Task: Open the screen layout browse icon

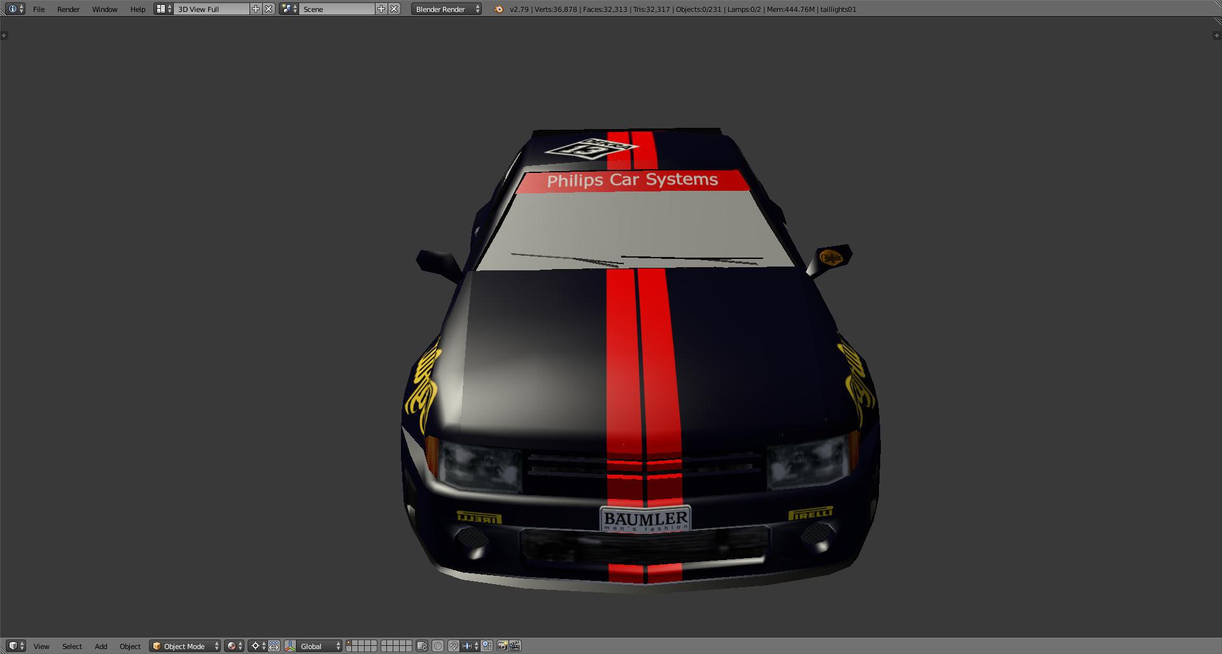Action: point(164,8)
